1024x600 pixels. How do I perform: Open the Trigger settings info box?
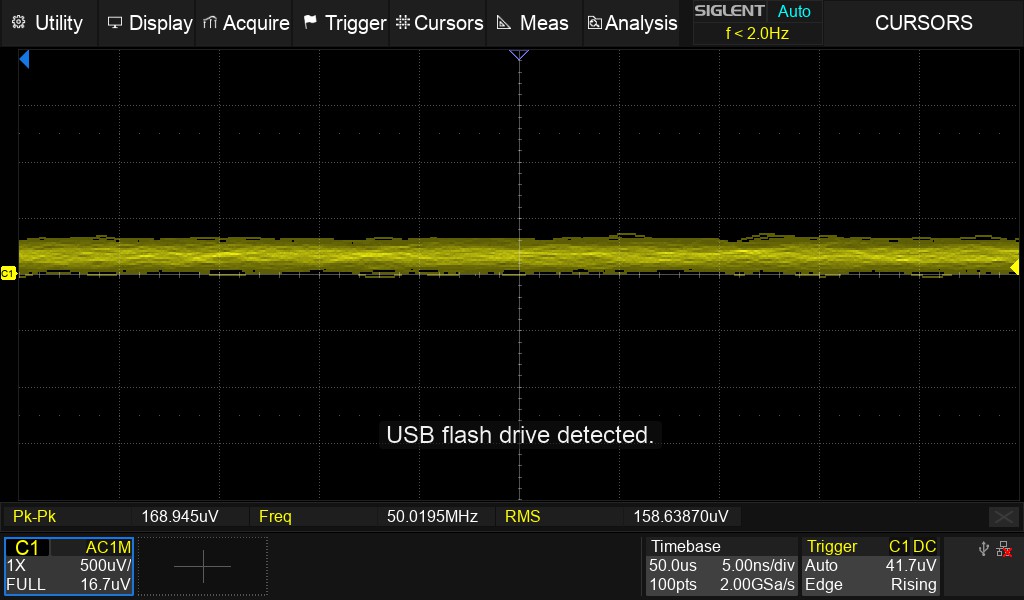(x=870, y=566)
